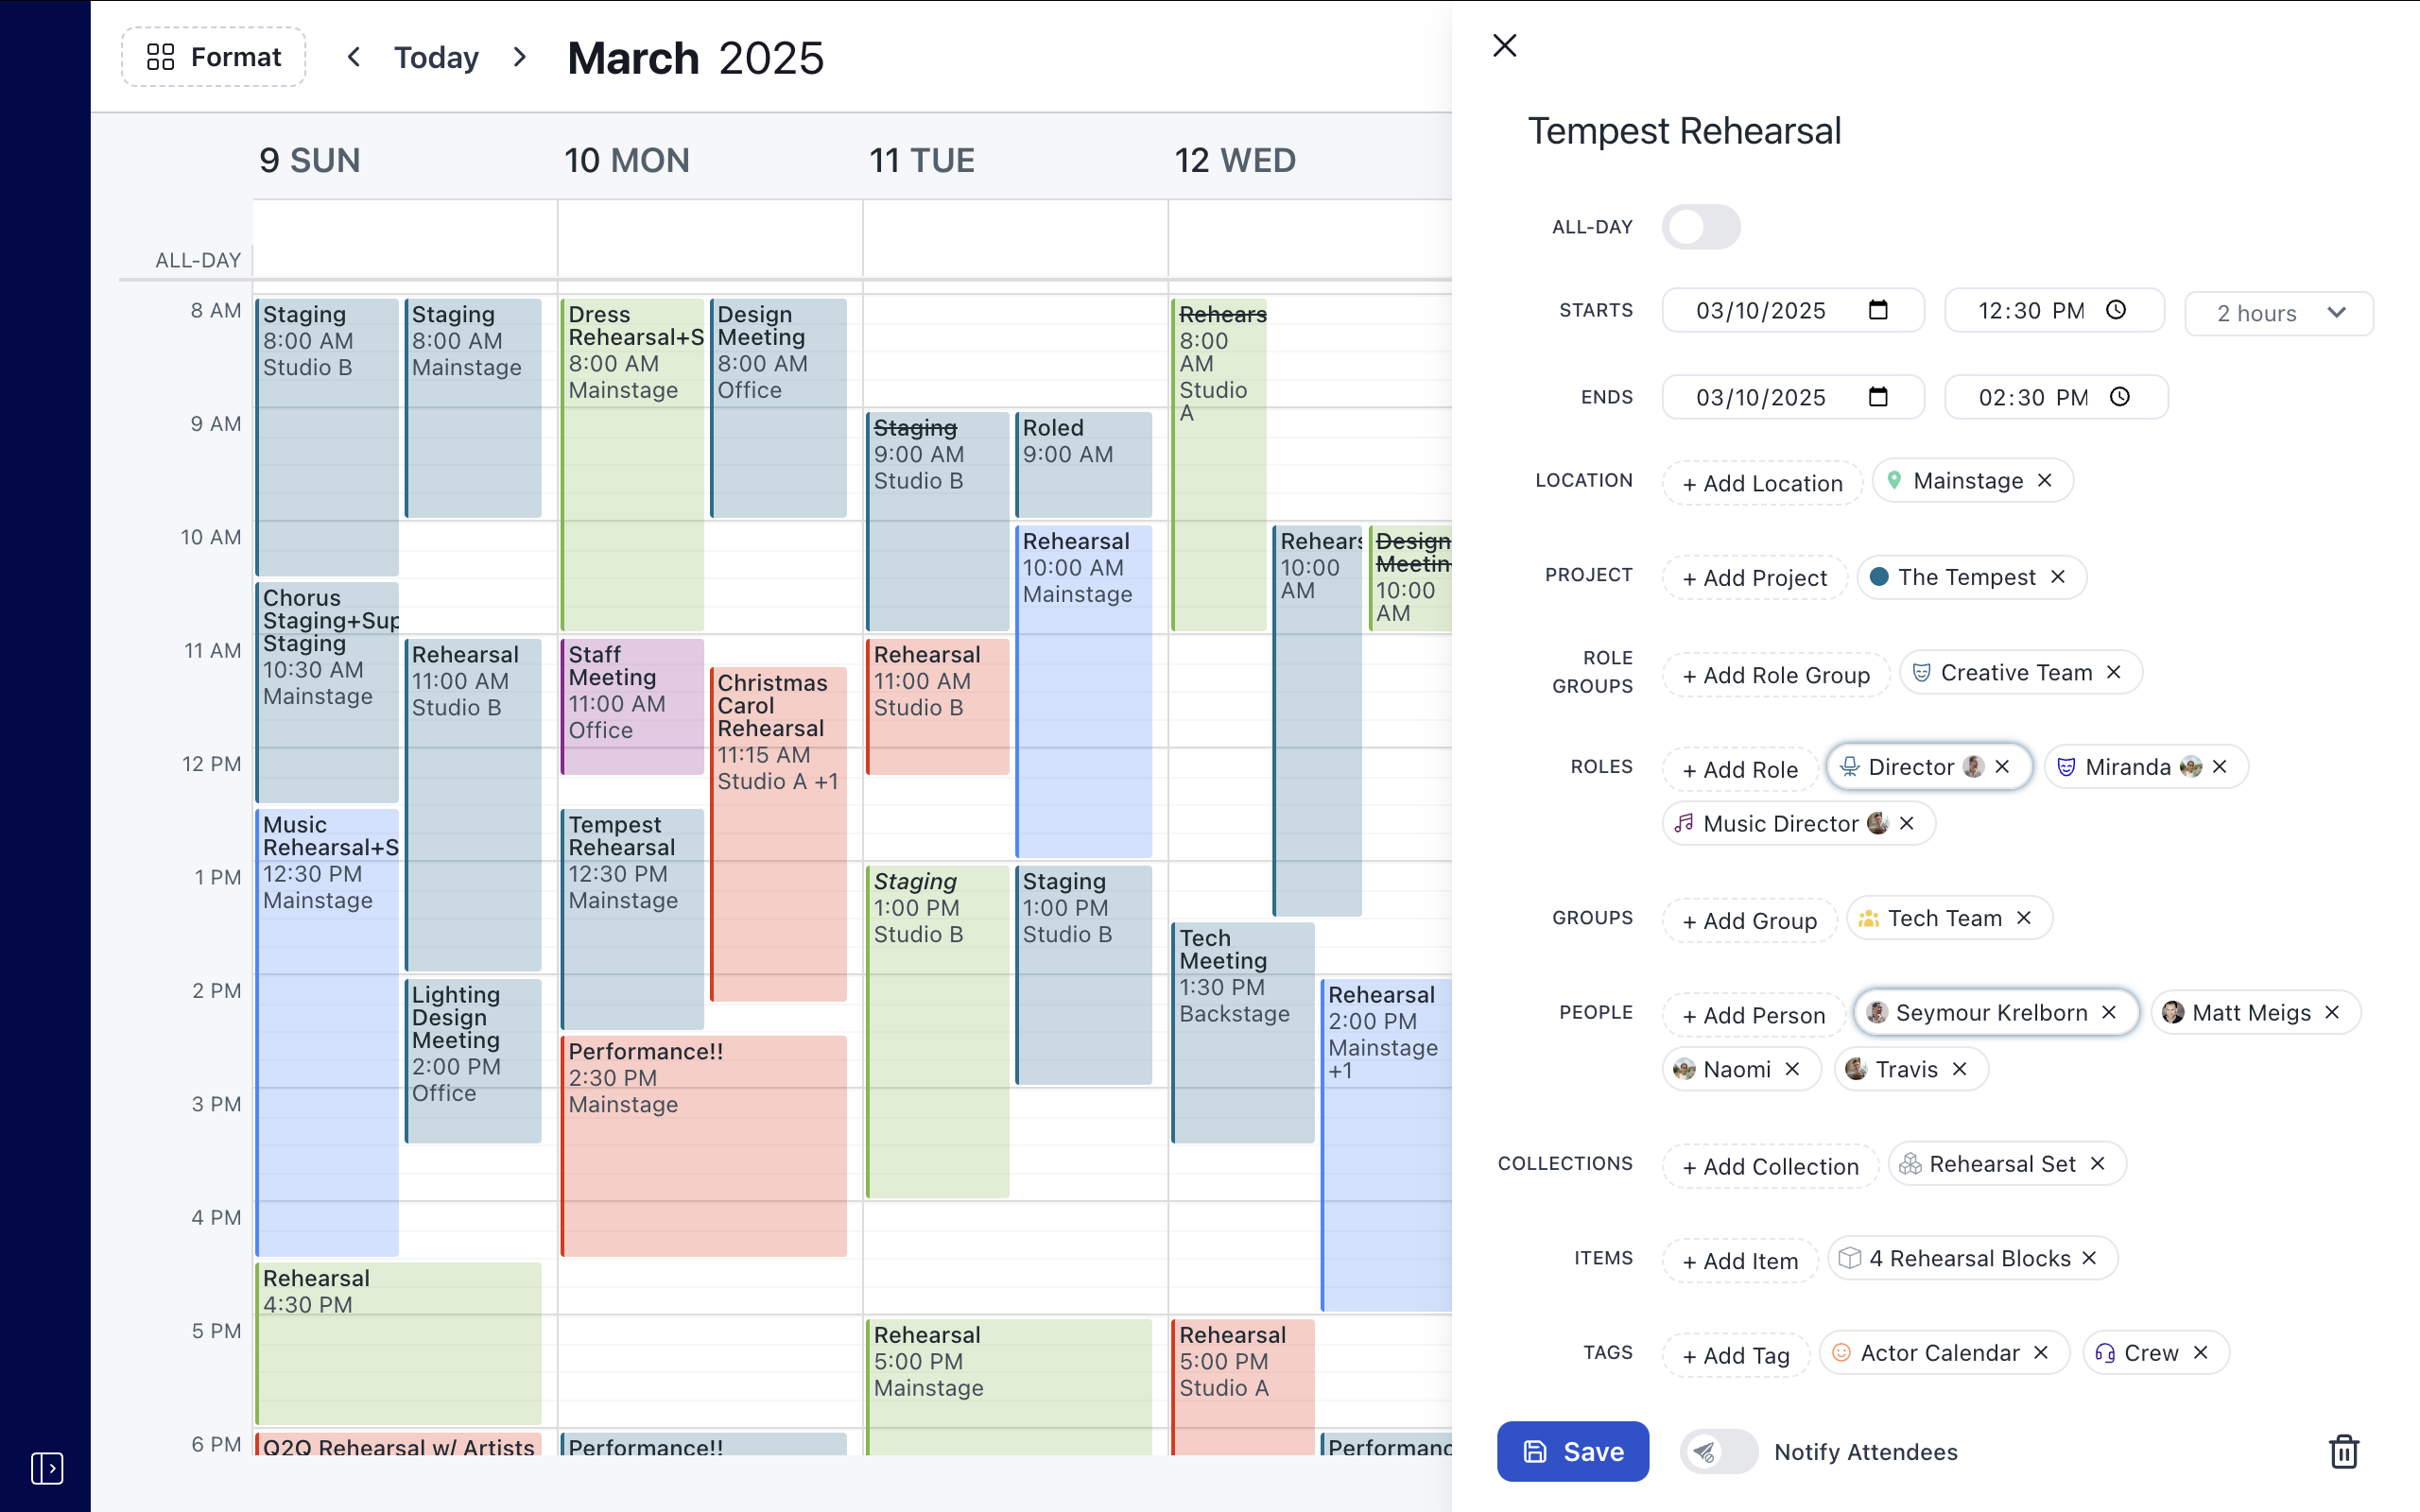Viewport: 2420px width, 1512px height.
Task: Remove the Mainstage location chip
Action: pyautogui.click(x=2044, y=480)
